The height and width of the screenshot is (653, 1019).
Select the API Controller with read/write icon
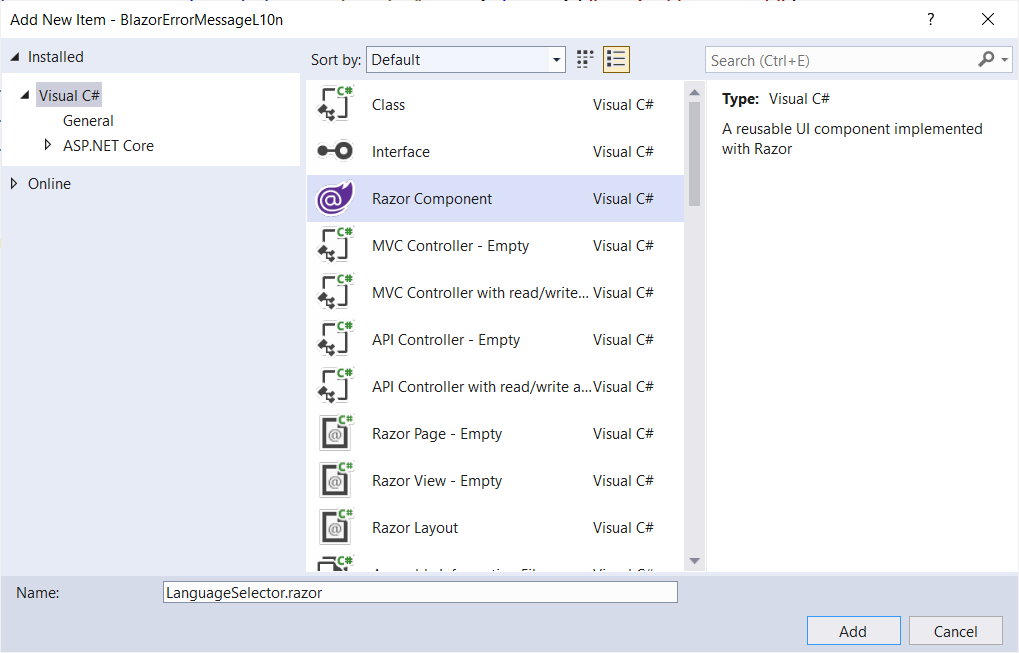[x=335, y=386]
